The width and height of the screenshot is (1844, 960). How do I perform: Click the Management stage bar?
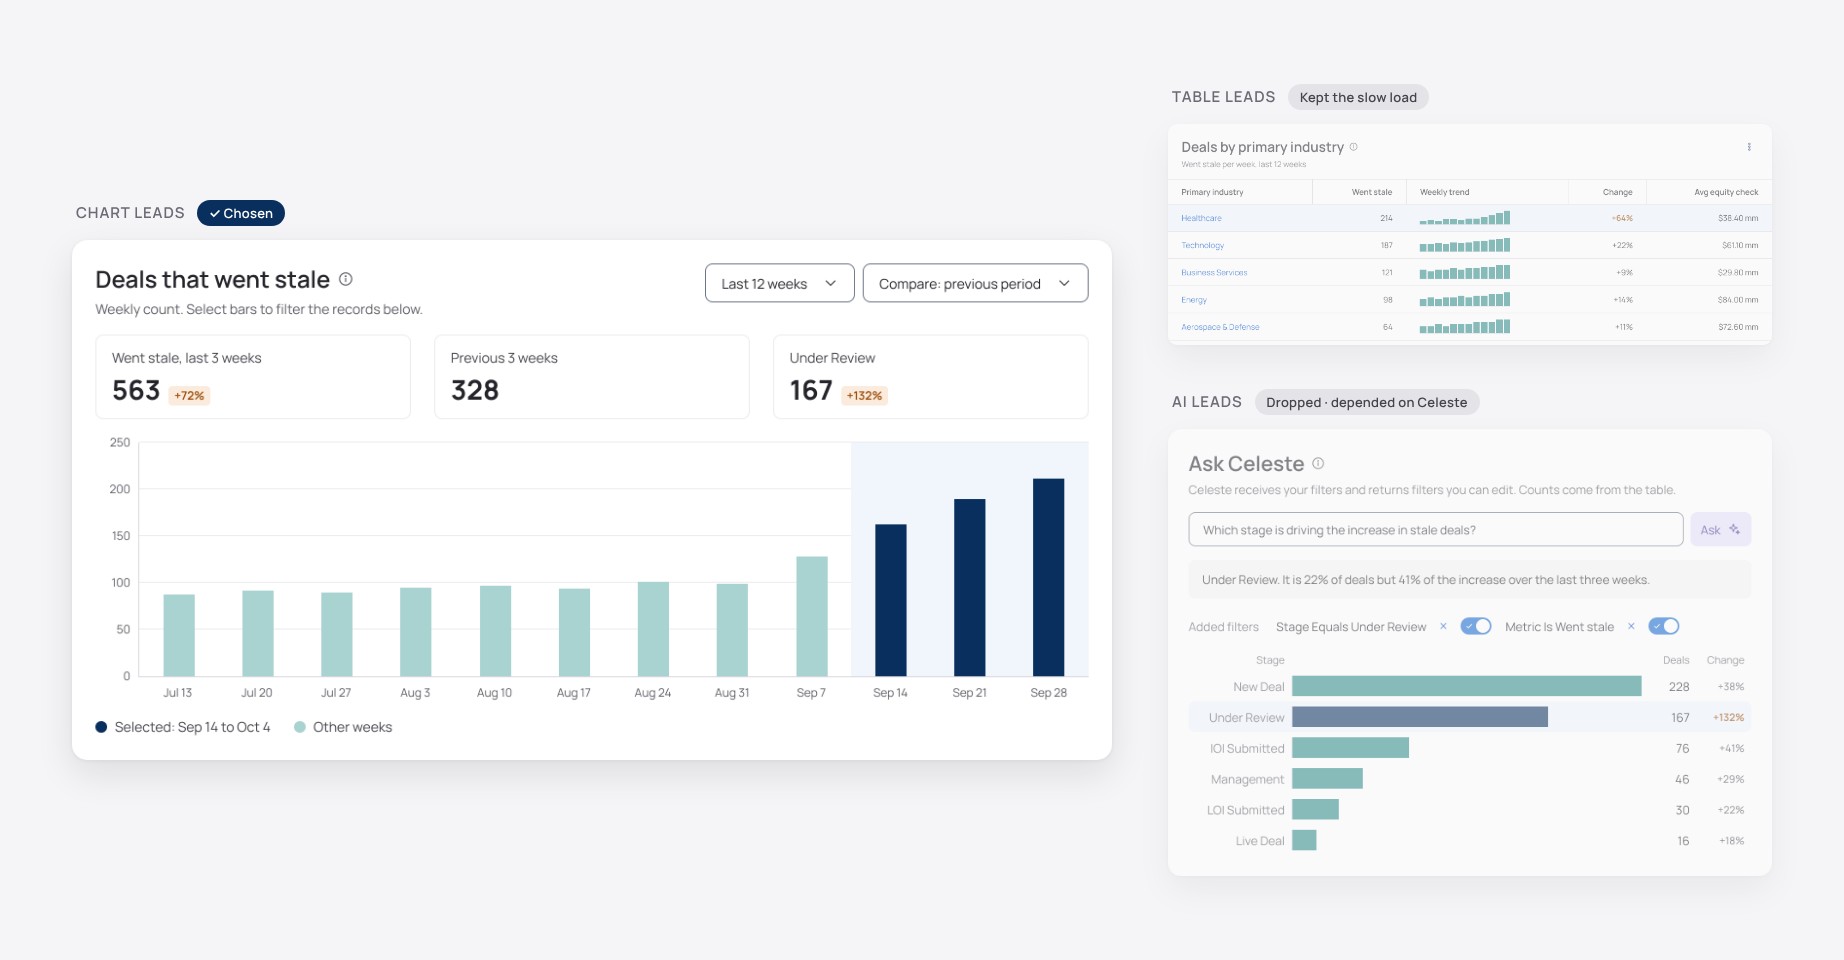(x=1327, y=779)
